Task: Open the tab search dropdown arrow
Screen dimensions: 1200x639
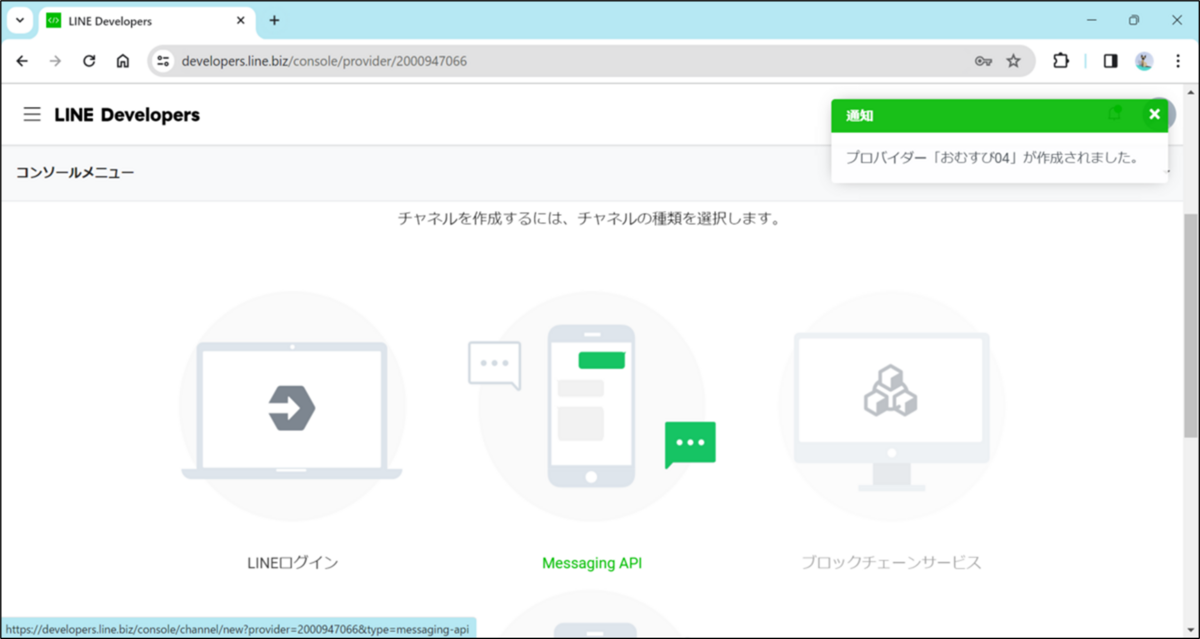Action: point(19,20)
